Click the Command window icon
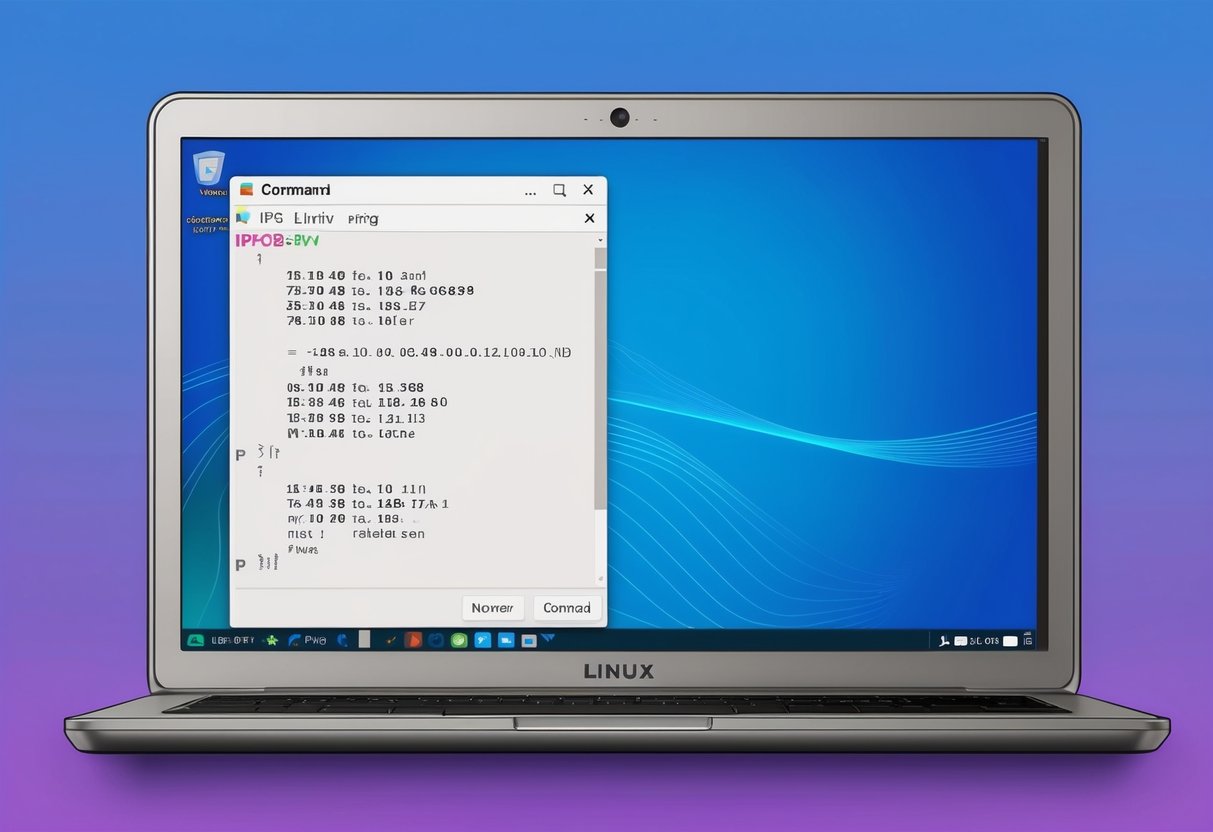1213x832 pixels. [x=247, y=189]
